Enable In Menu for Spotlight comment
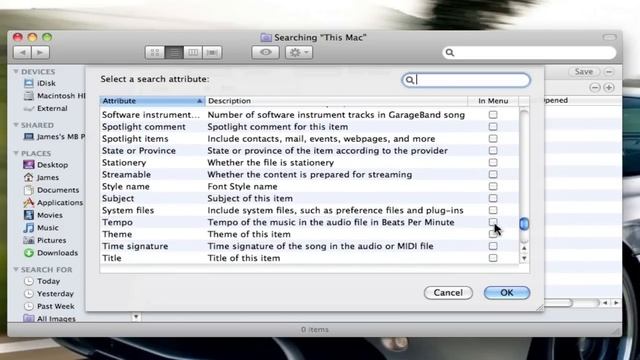Image resolution: width=640 pixels, height=360 pixels. click(x=493, y=127)
